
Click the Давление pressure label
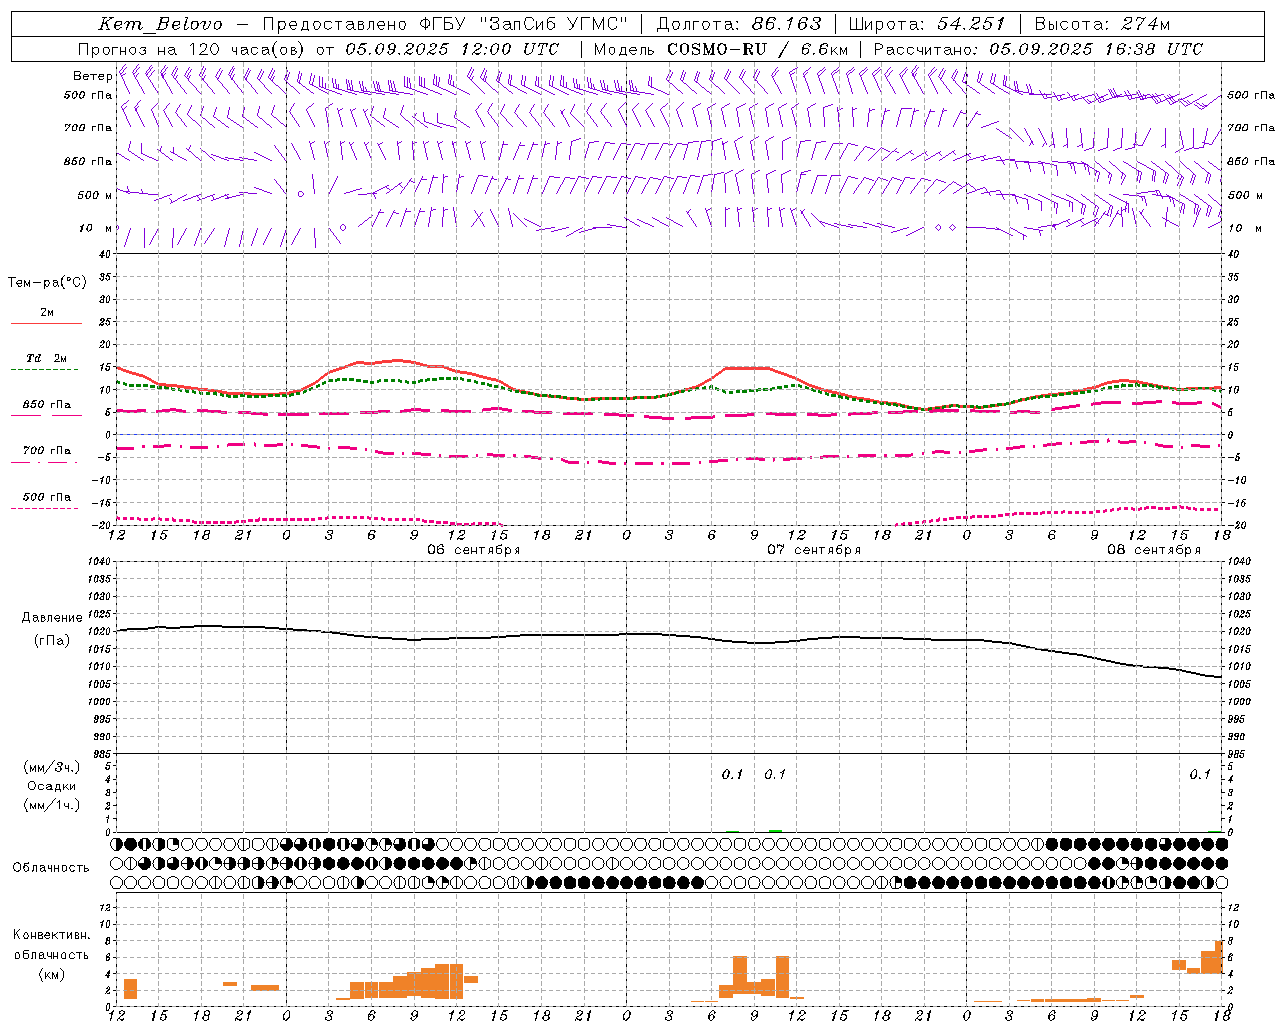(x=52, y=618)
